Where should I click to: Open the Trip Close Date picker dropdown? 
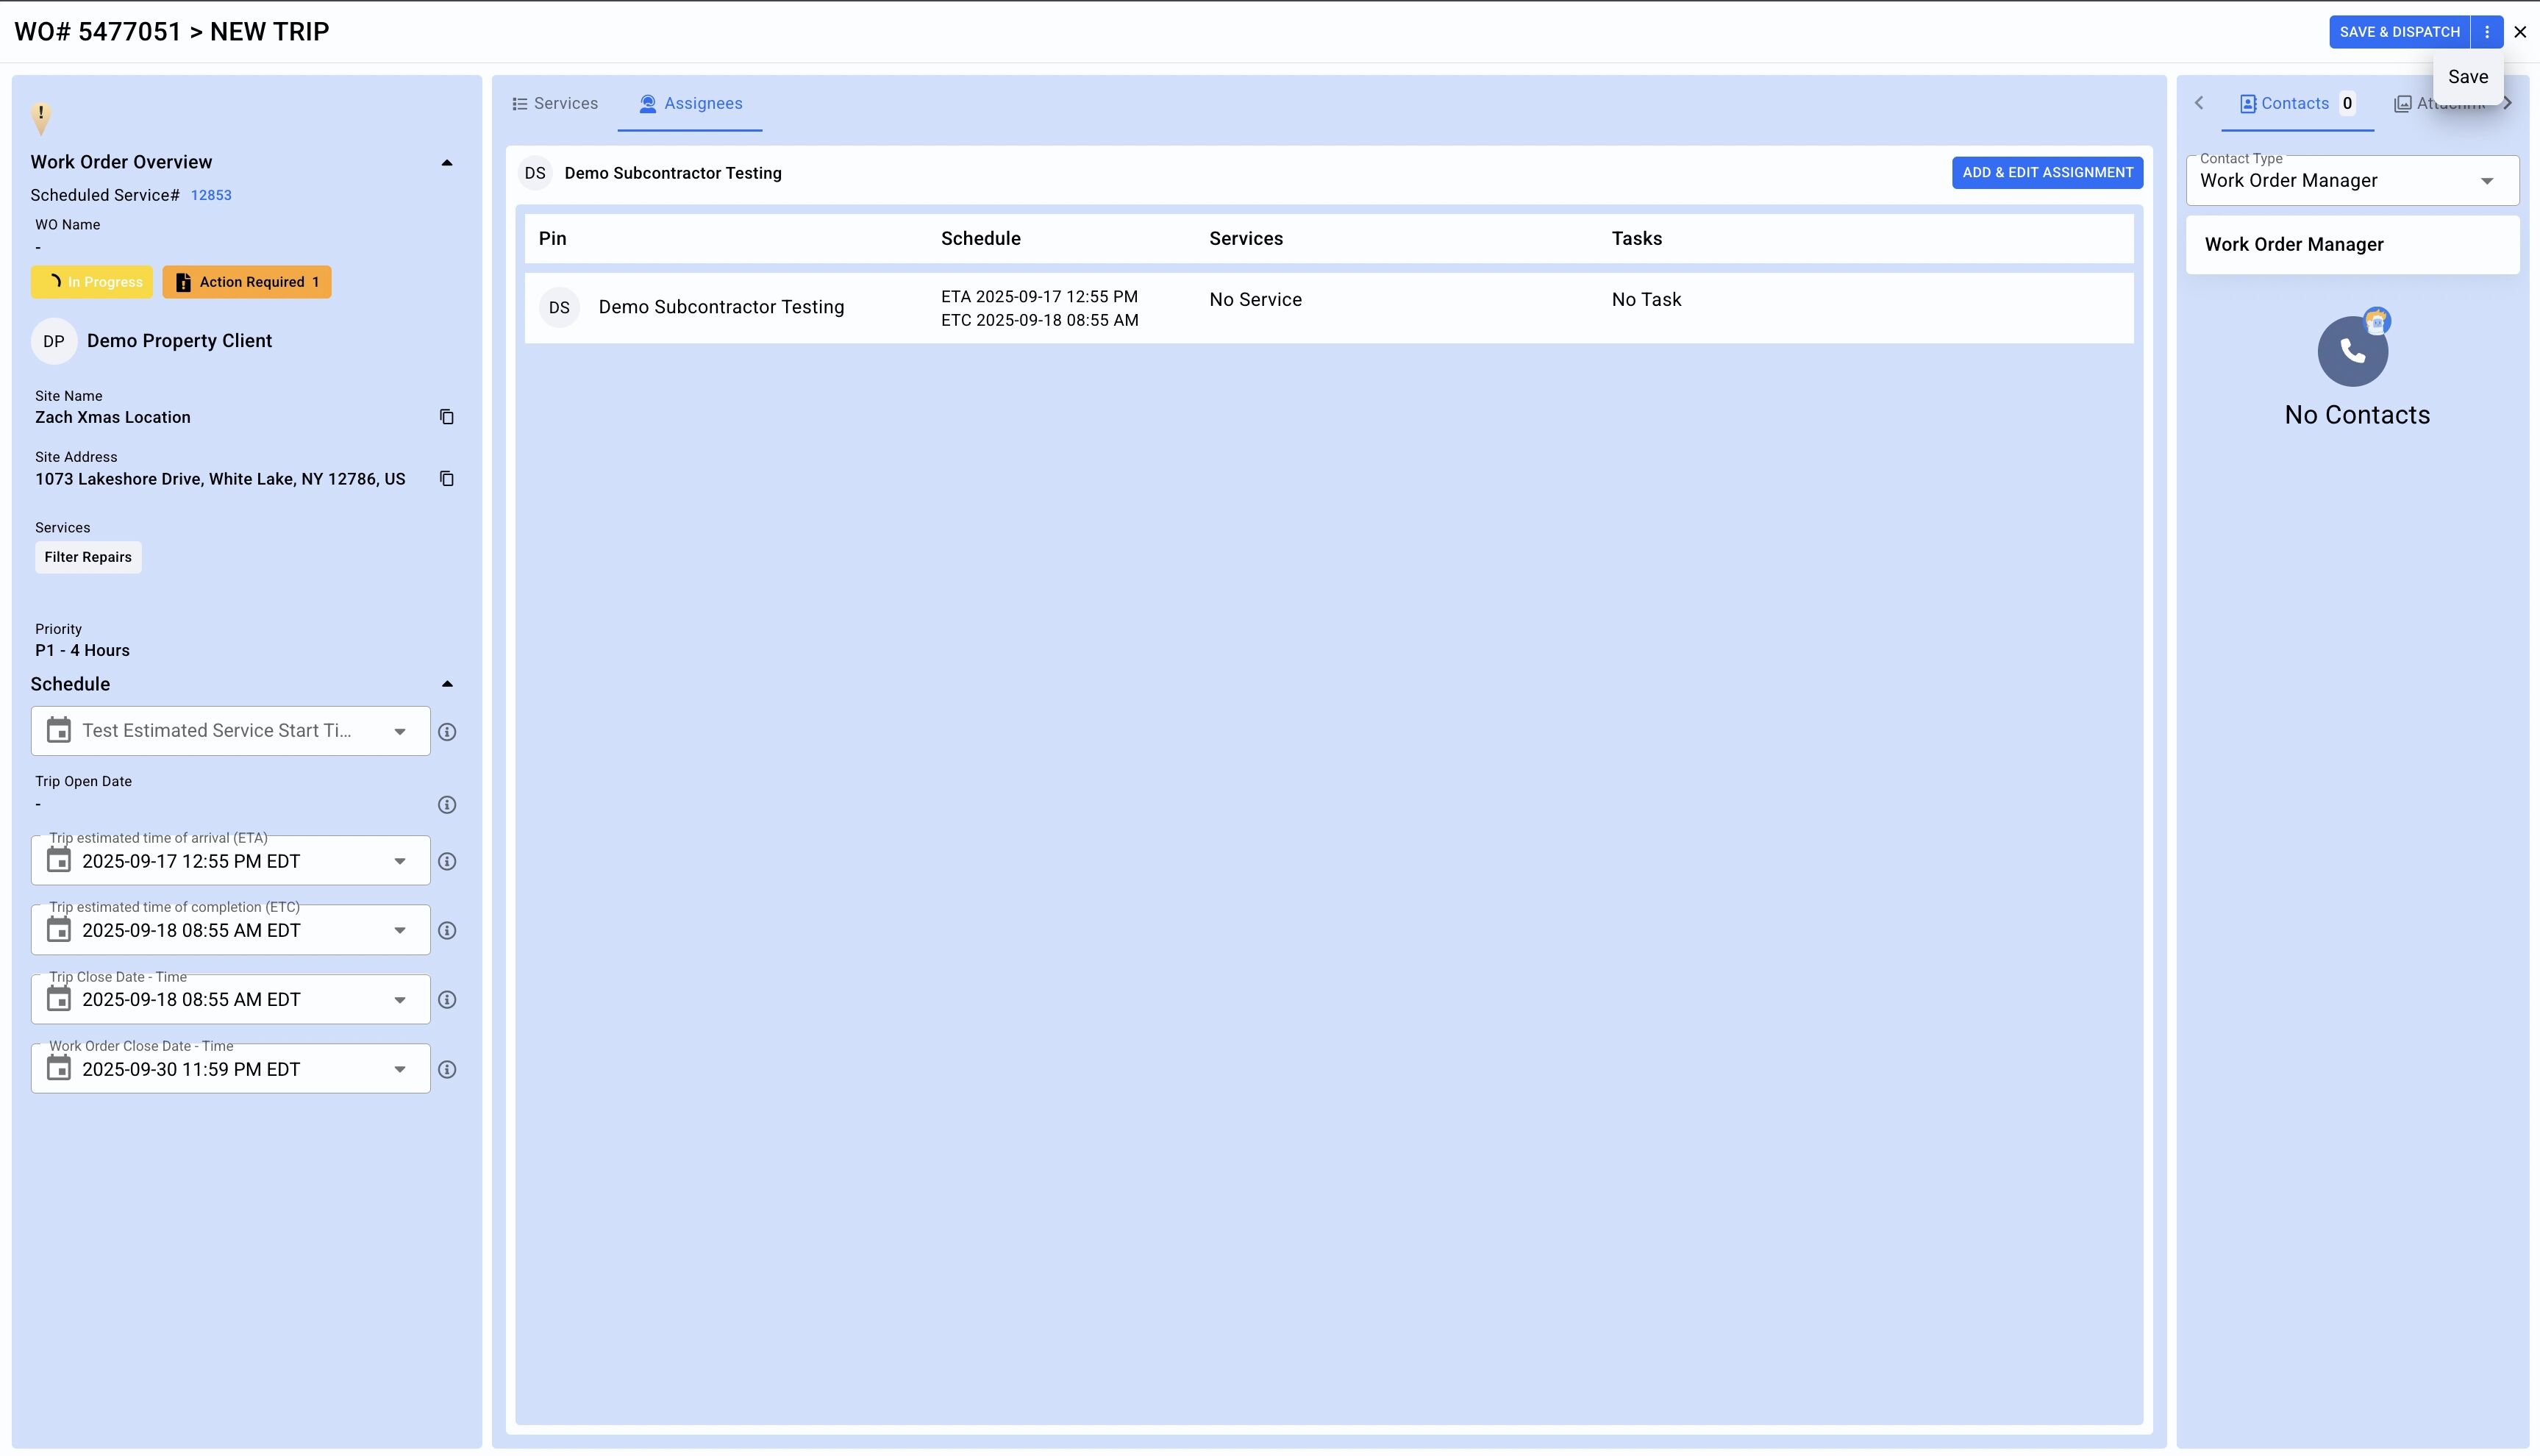point(399,1000)
